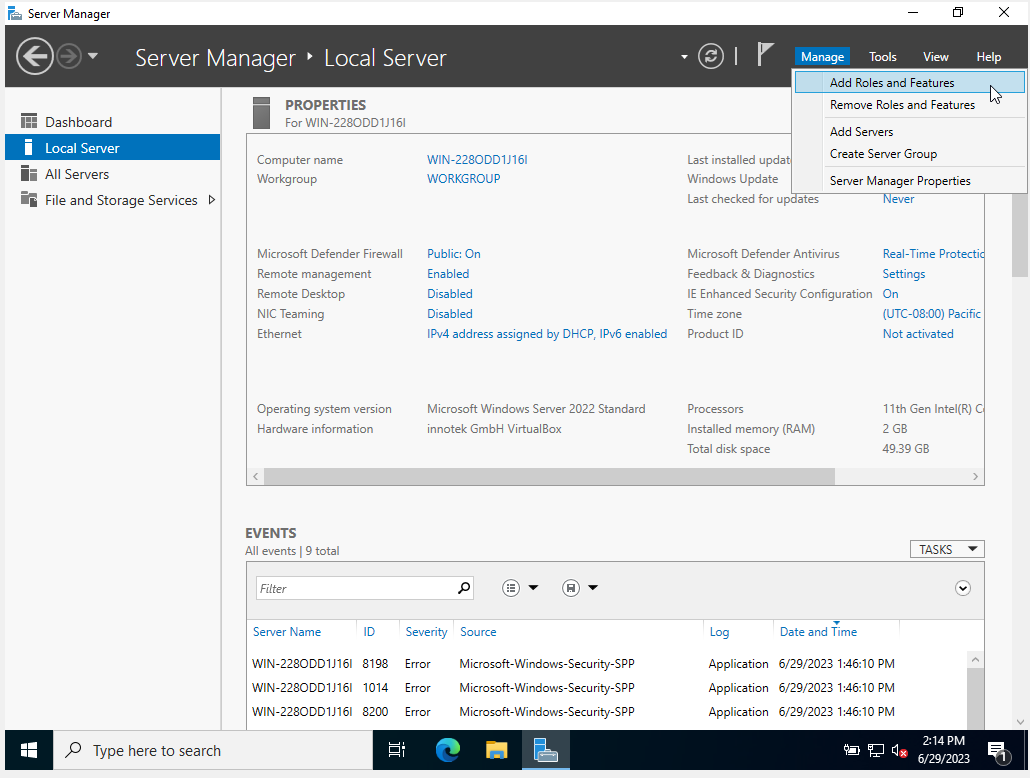Click Not activated next to Product ID
This screenshot has height=778, width=1030.
(917, 333)
